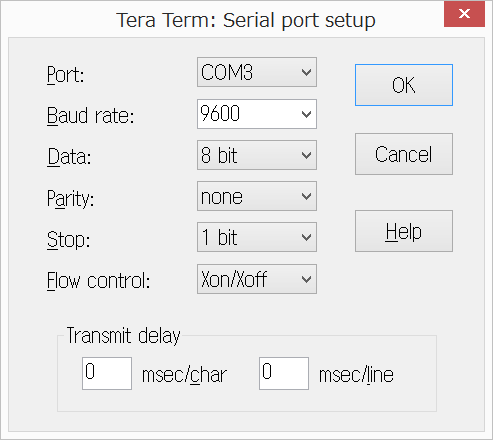This screenshot has height=440, width=493.
Task: Confirm settings with the OK button
Action: tap(404, 85)
